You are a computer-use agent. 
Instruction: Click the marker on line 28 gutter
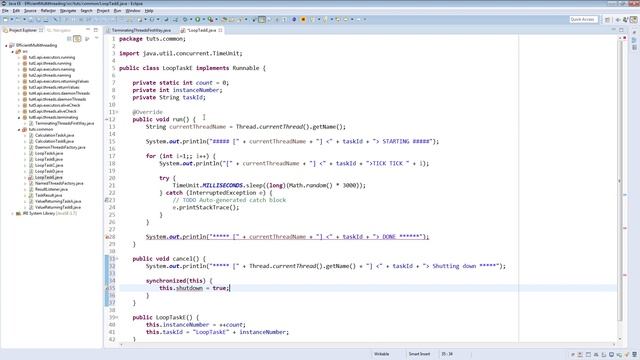(x=107, y=237)
